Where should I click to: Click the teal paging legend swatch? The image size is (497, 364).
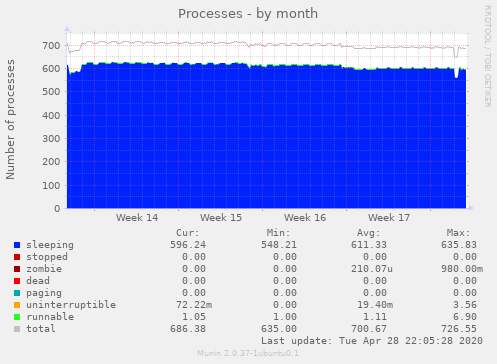tap(17, 293)
